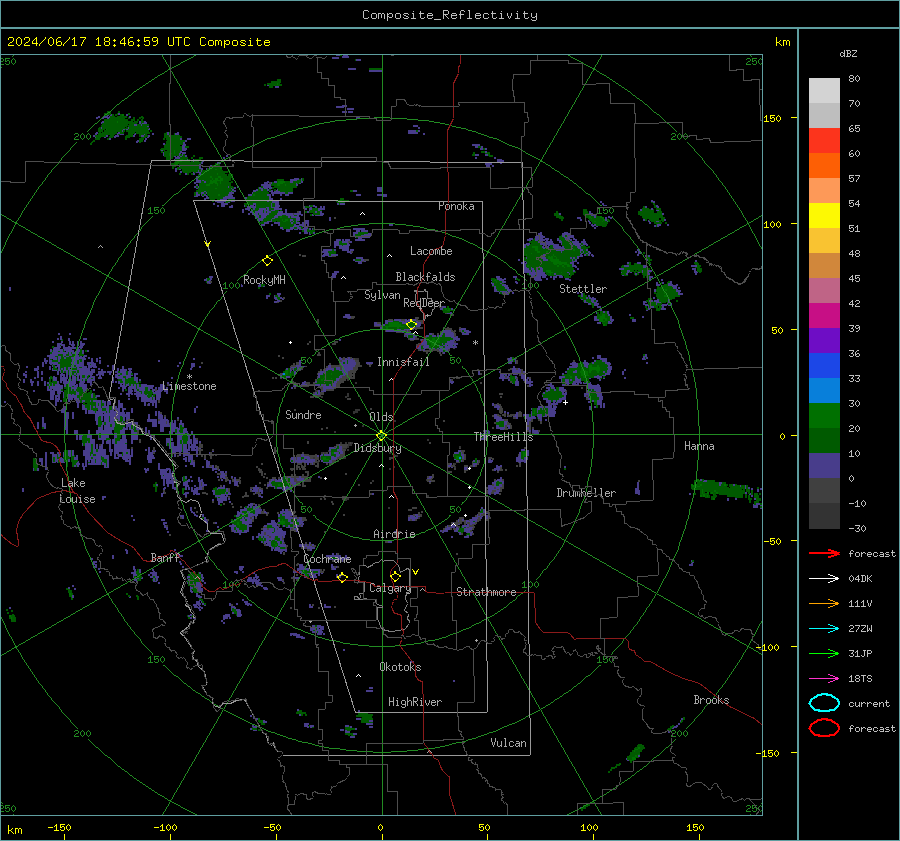This screenshot has height=841, width=900.
Task: Click the Drumheller town label
Action: (586, 493)
